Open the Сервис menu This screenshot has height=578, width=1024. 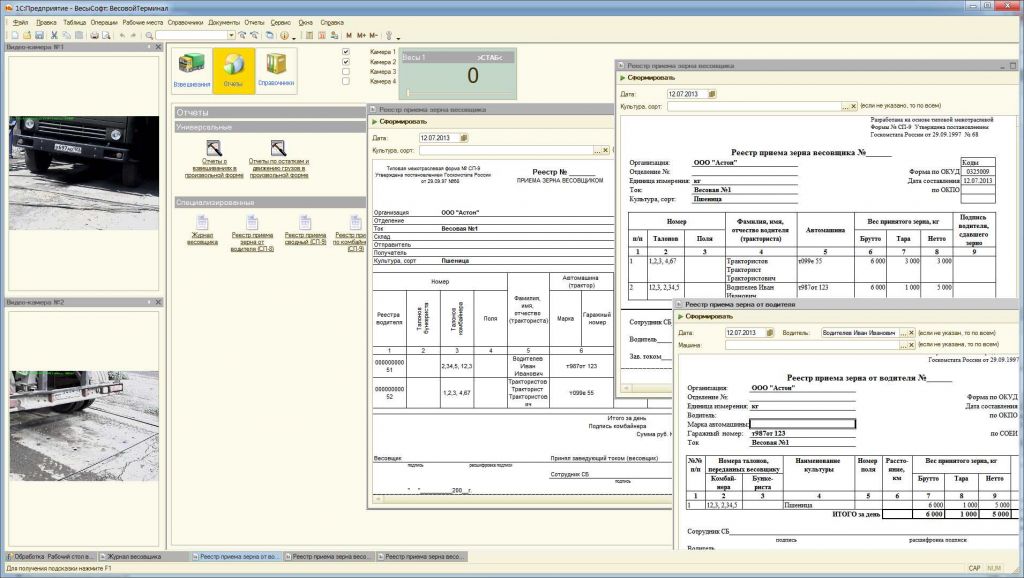click(x=281, y=22)
